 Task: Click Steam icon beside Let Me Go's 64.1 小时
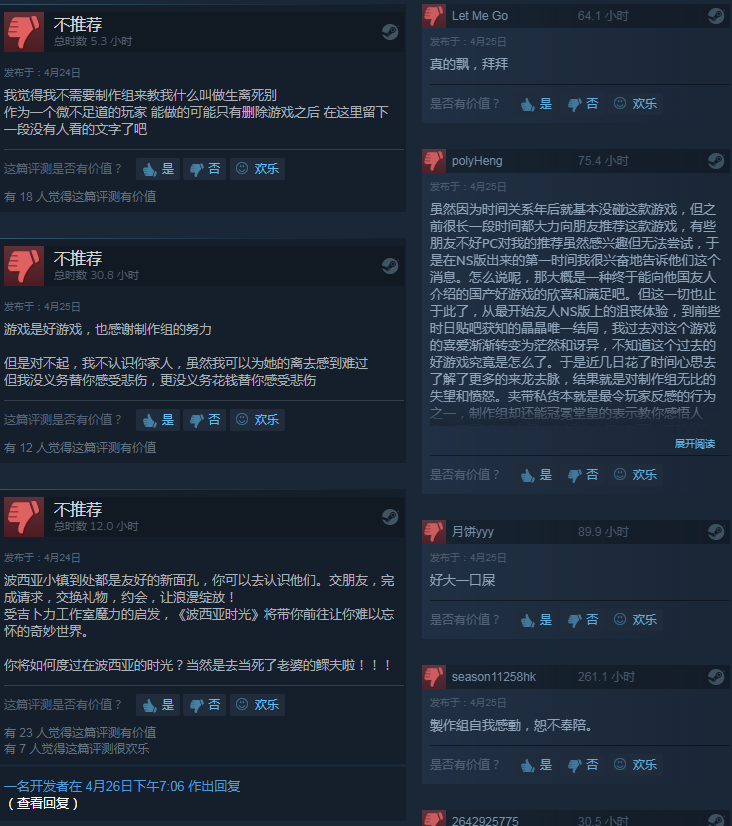pyautogui.click(x=716, y=16)
